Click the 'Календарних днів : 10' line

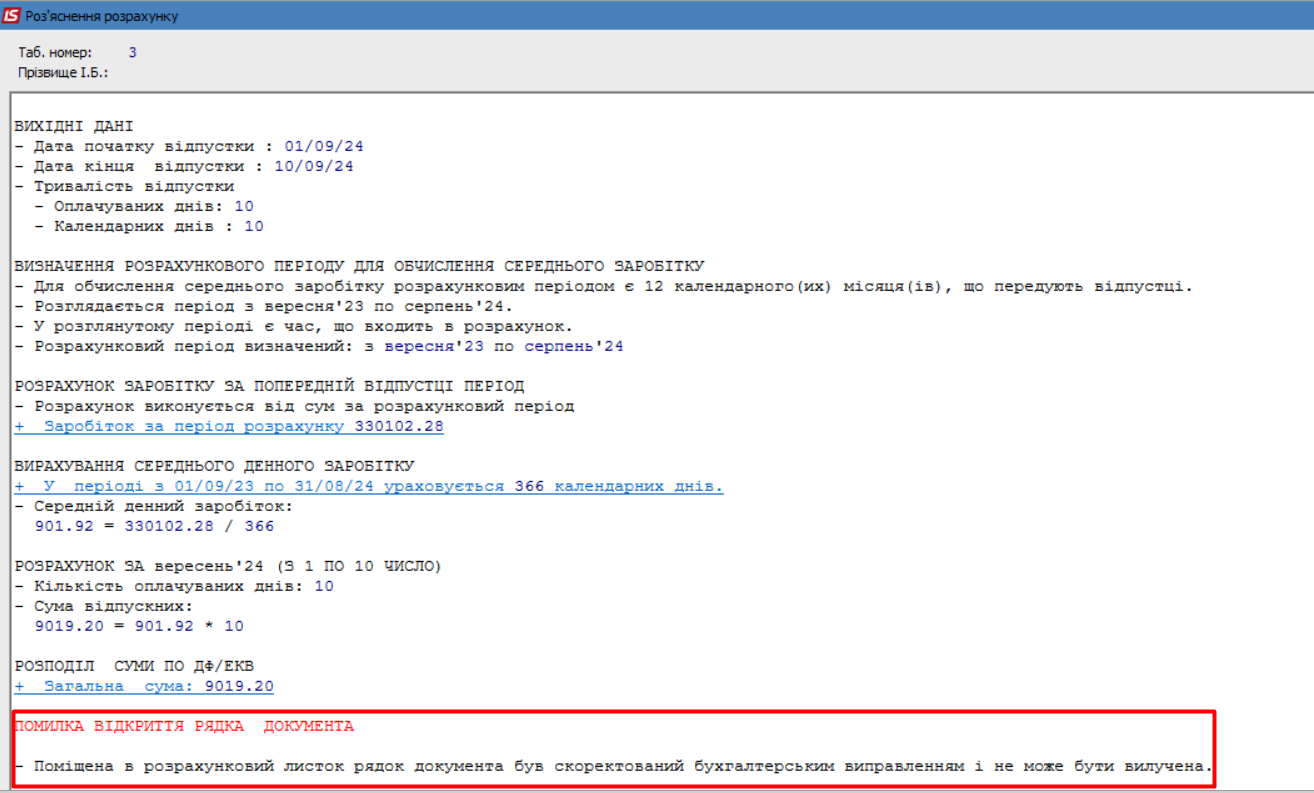[149, 227]
